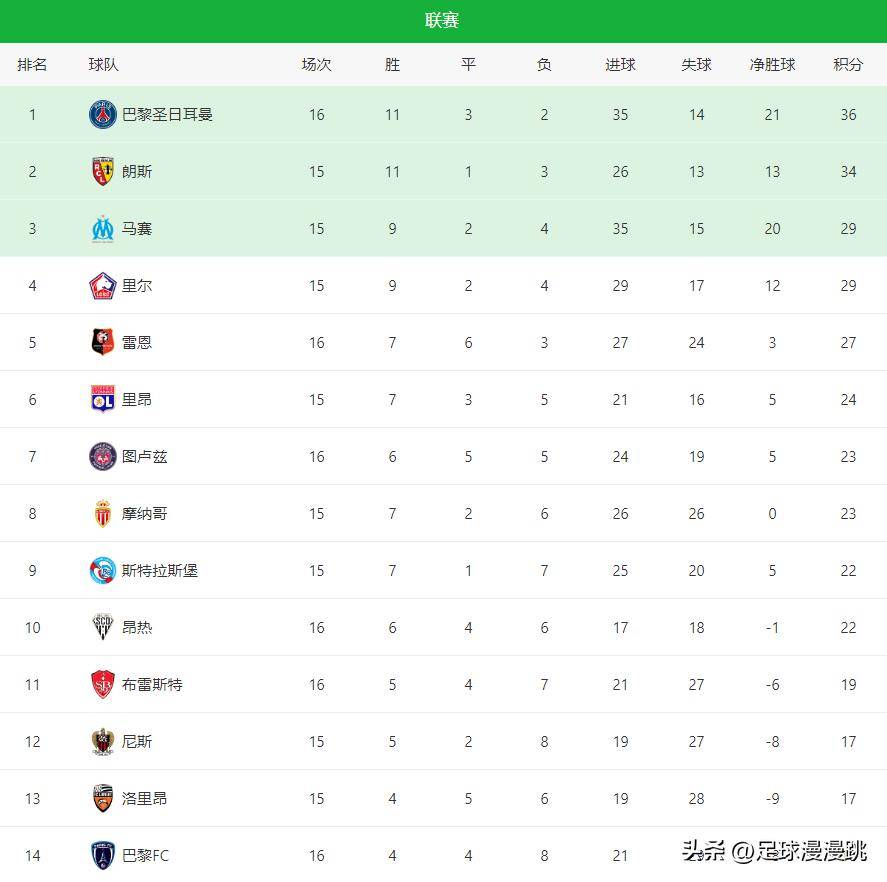Click the Monaco (摩纳哥) club logo
Viewport: 887px width, 882px height.
(x=103, y=514)
